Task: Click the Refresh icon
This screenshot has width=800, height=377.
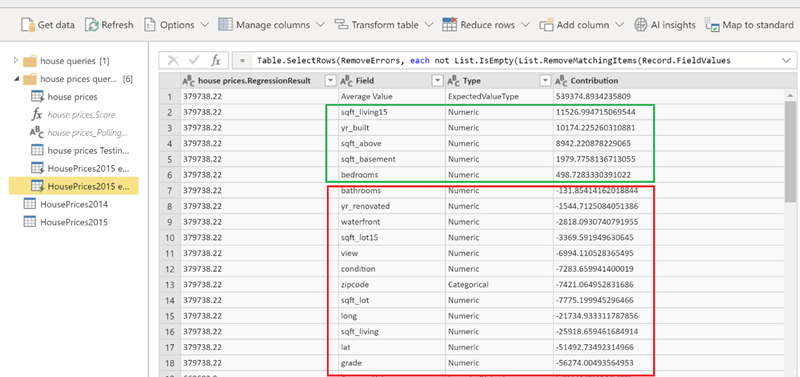Action: (x=91, y=24)
